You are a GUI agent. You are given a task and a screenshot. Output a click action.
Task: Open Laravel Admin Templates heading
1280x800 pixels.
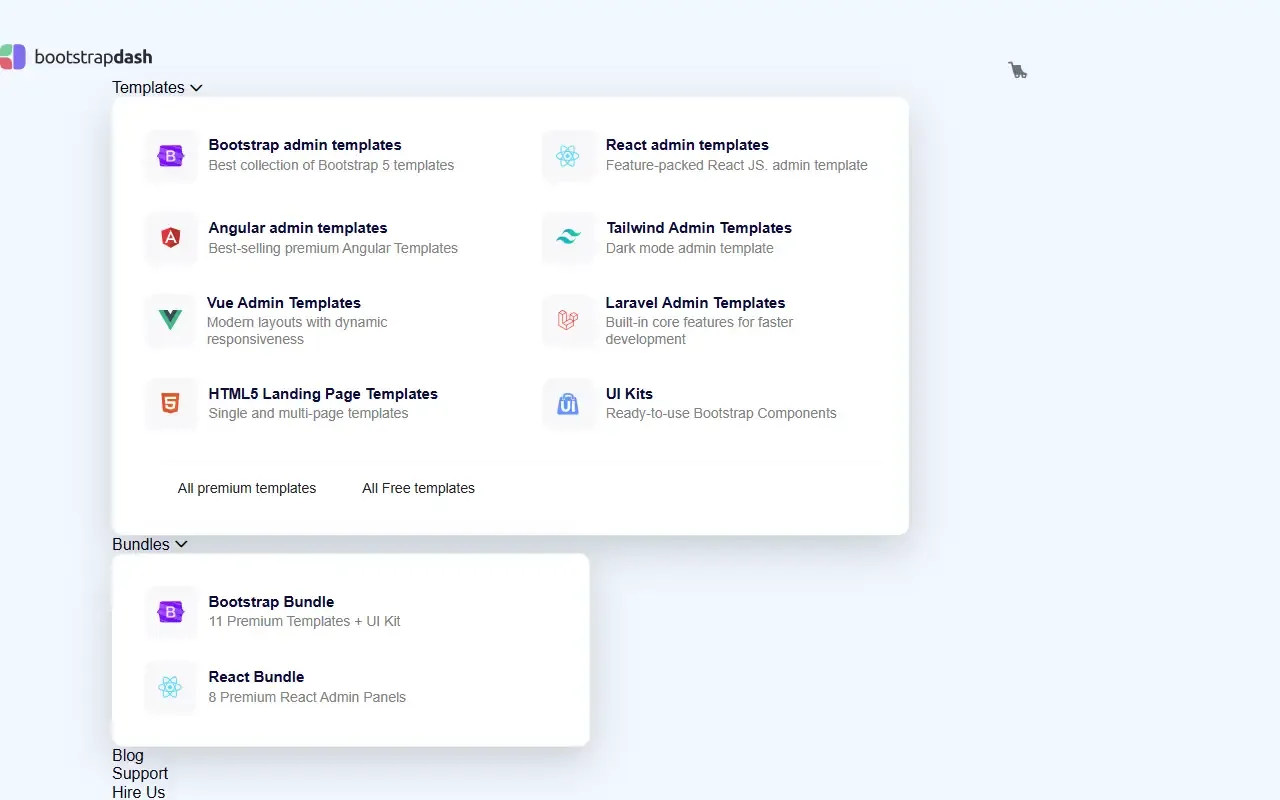pyautogui.click(x=695, y=303)
